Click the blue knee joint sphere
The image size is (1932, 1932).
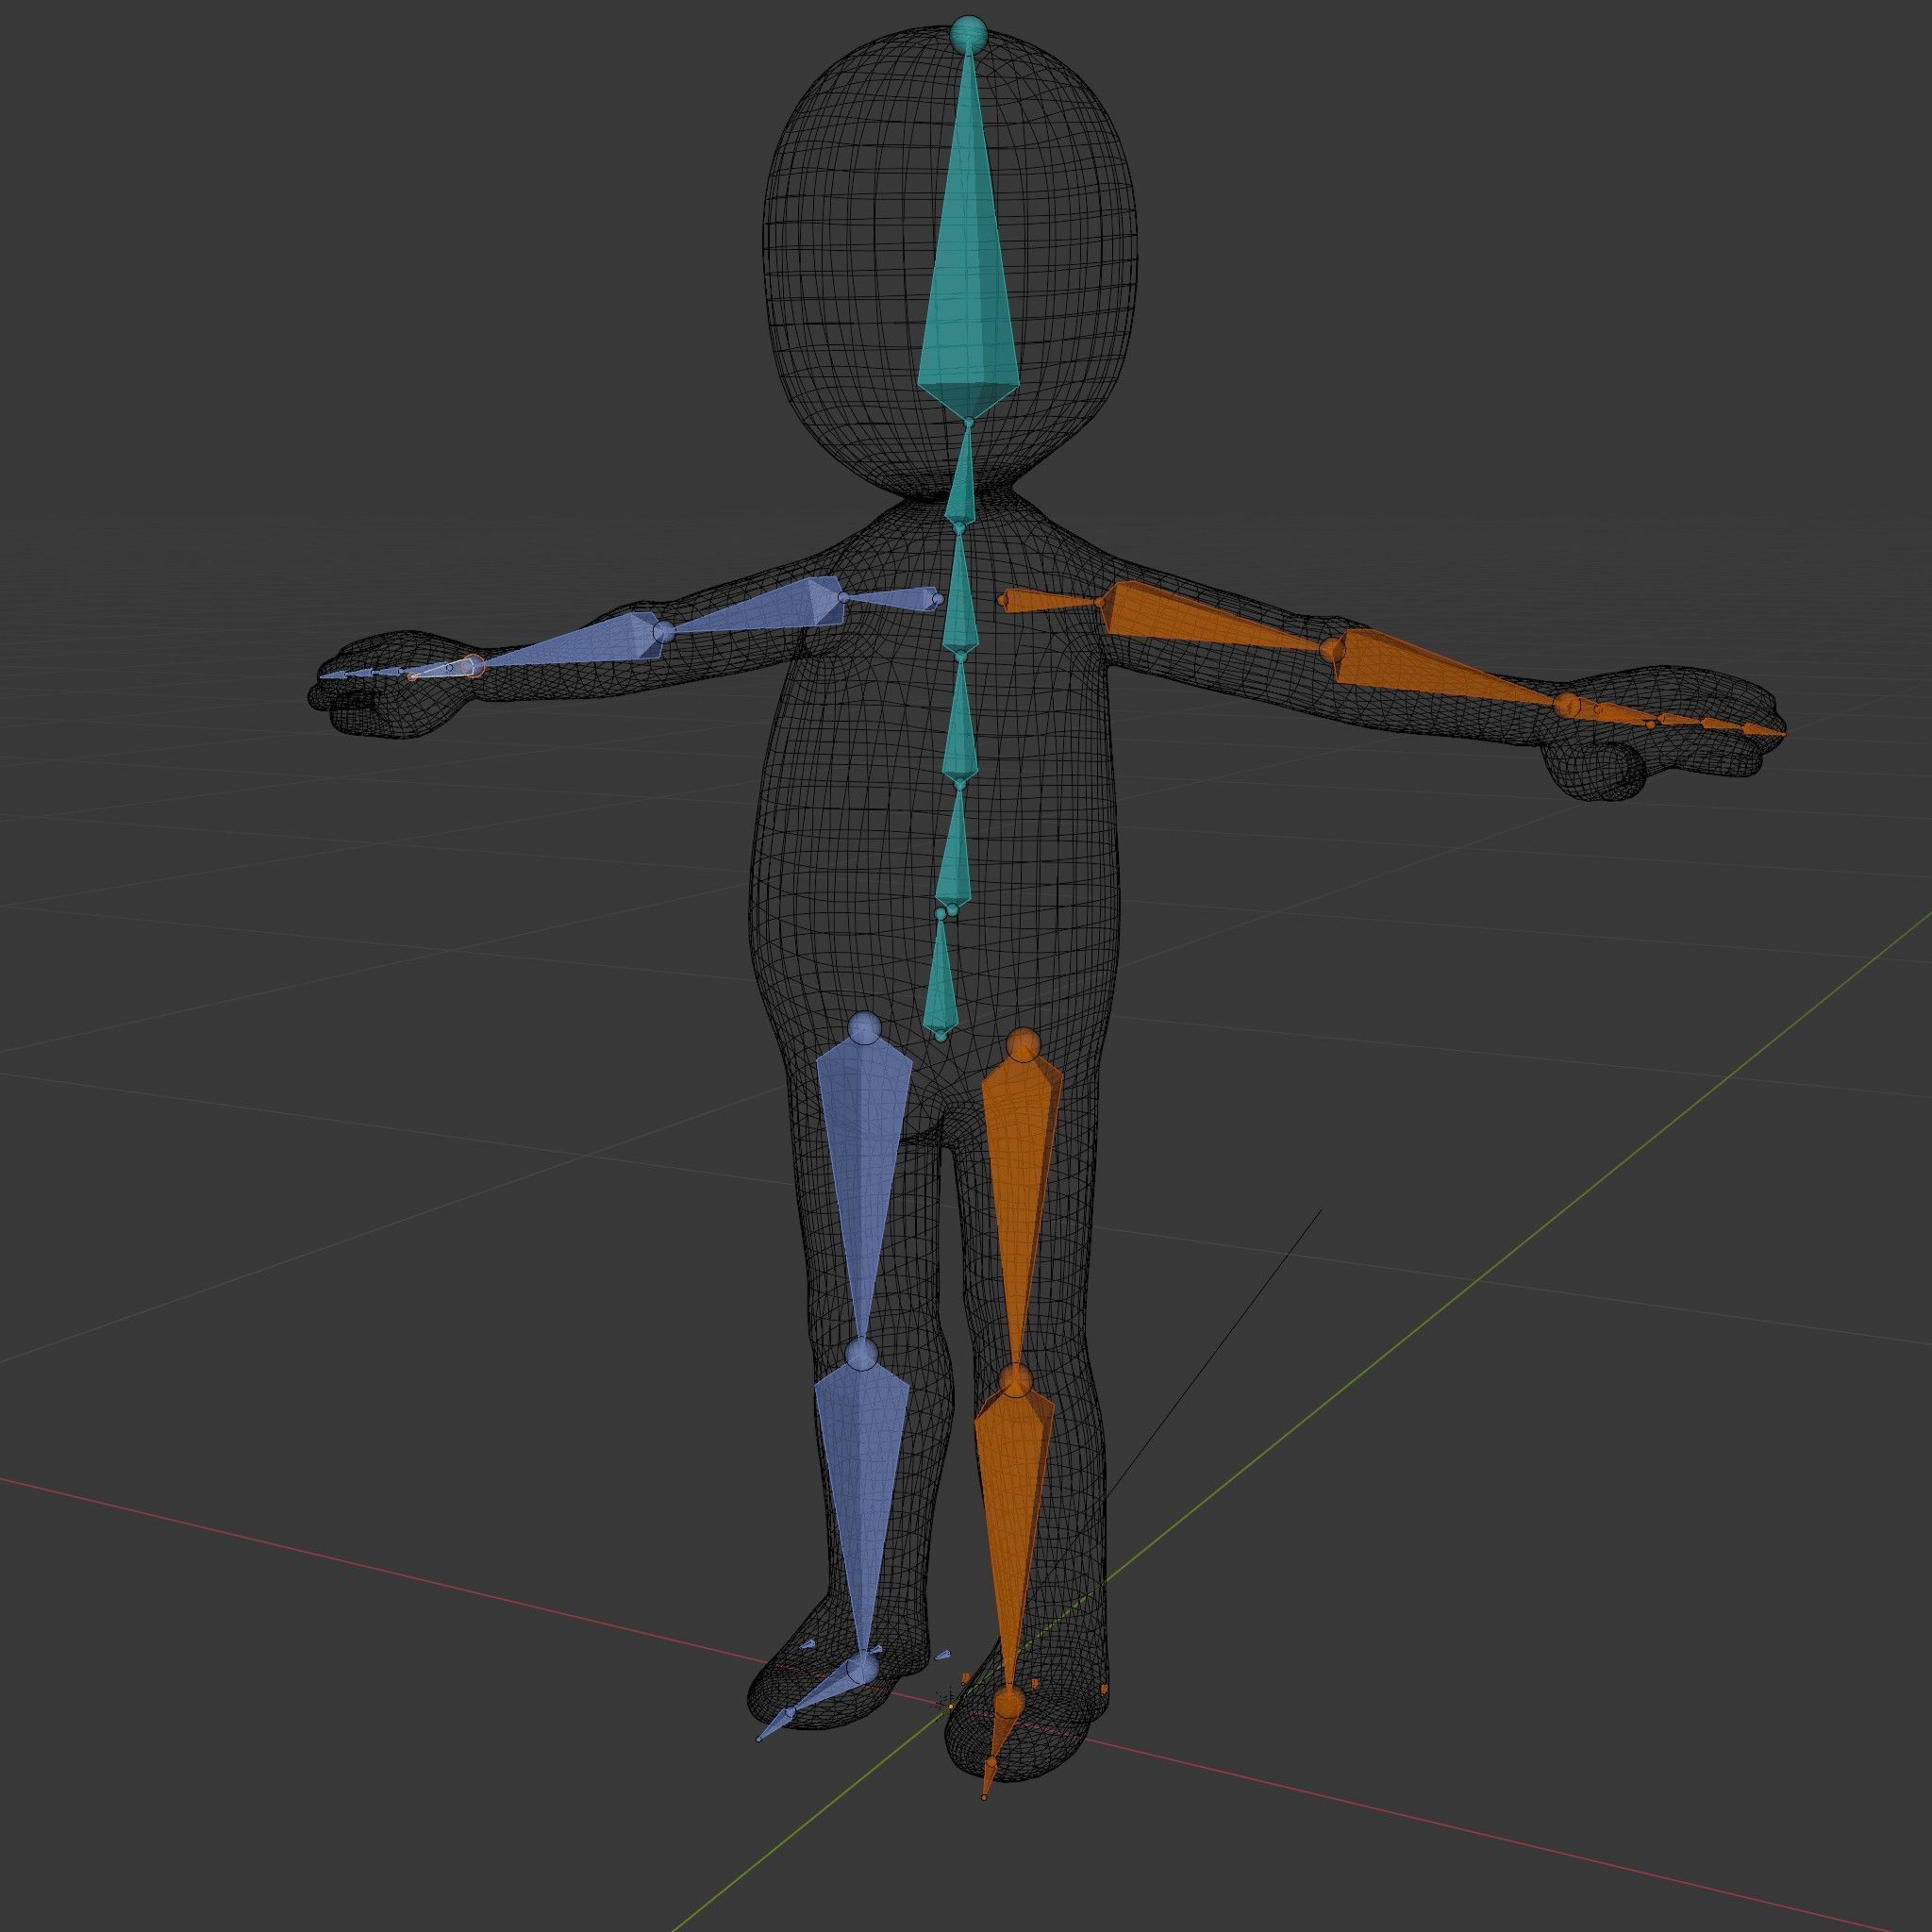pyautogui.click(x=861, y=1355)
